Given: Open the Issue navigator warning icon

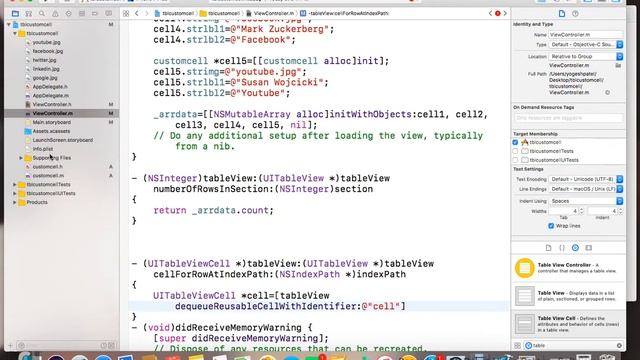Looking at the screenshot, I should click(x=55, y=13).
